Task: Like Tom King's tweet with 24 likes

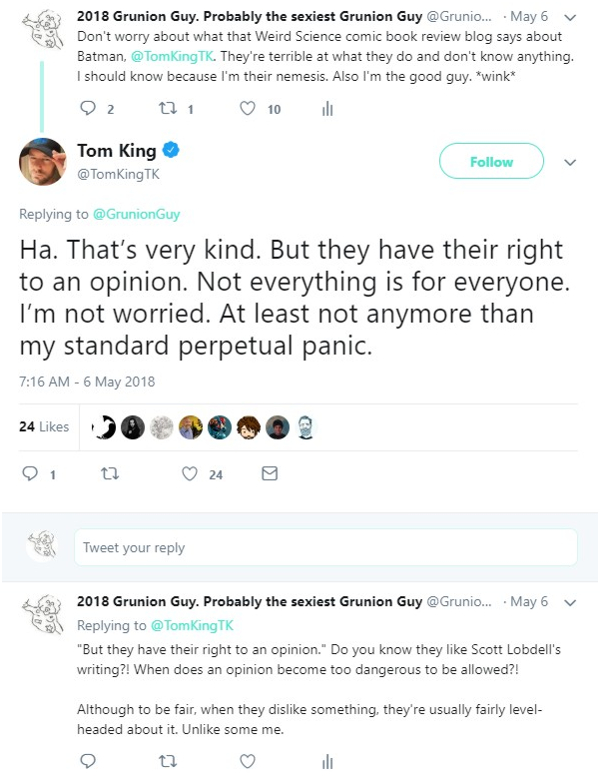Action: pyautogui.click(x=190, y=475)
